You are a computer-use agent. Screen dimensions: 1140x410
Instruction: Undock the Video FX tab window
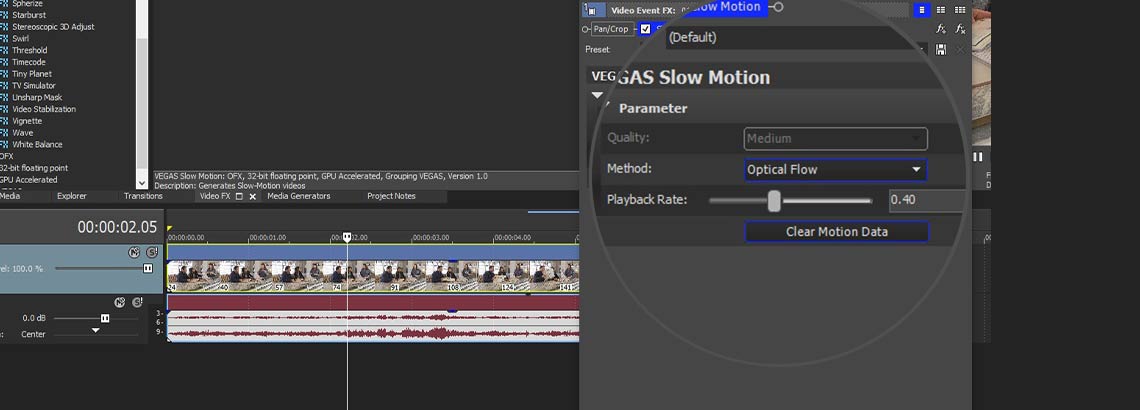click(239, 196)
